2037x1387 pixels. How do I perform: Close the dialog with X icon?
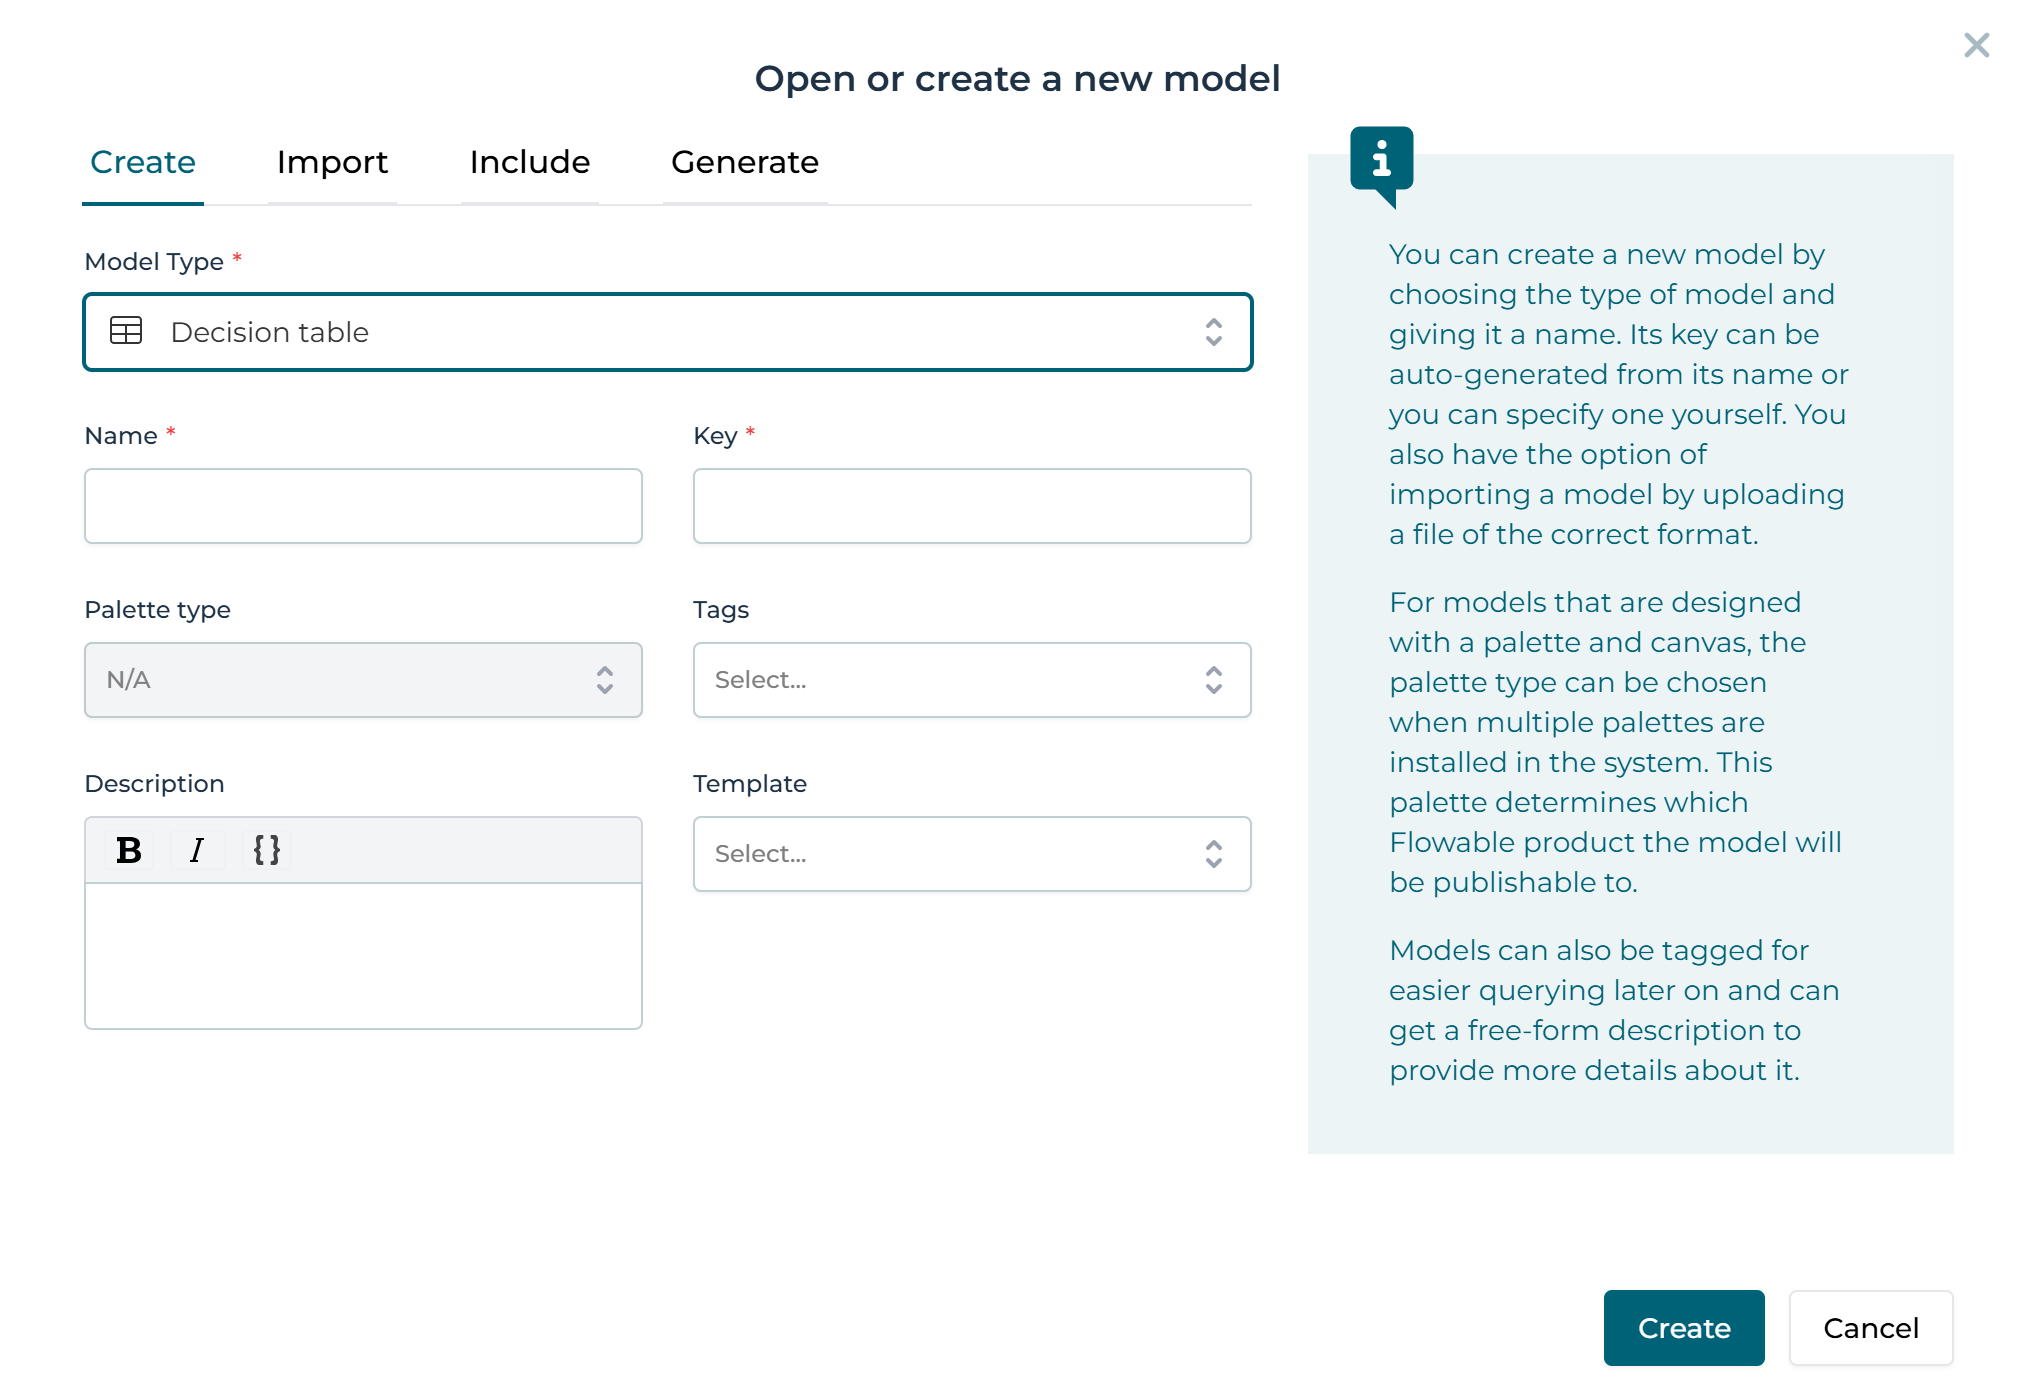(1976, 45)
